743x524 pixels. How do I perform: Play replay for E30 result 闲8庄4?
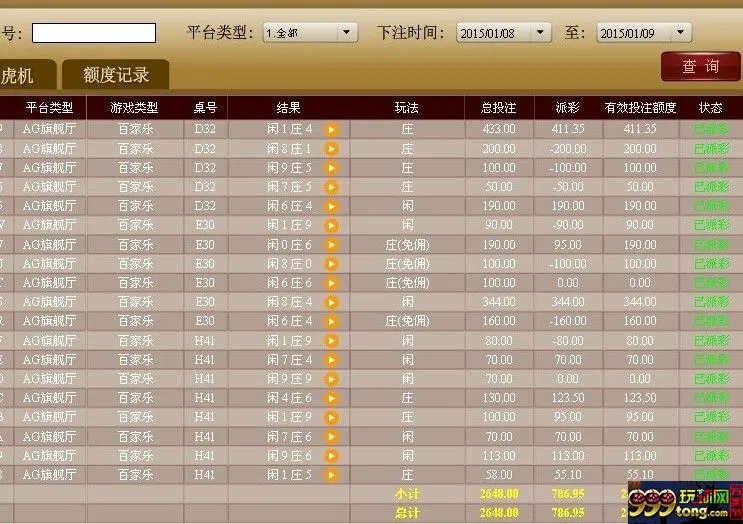[x=332, y=302]
